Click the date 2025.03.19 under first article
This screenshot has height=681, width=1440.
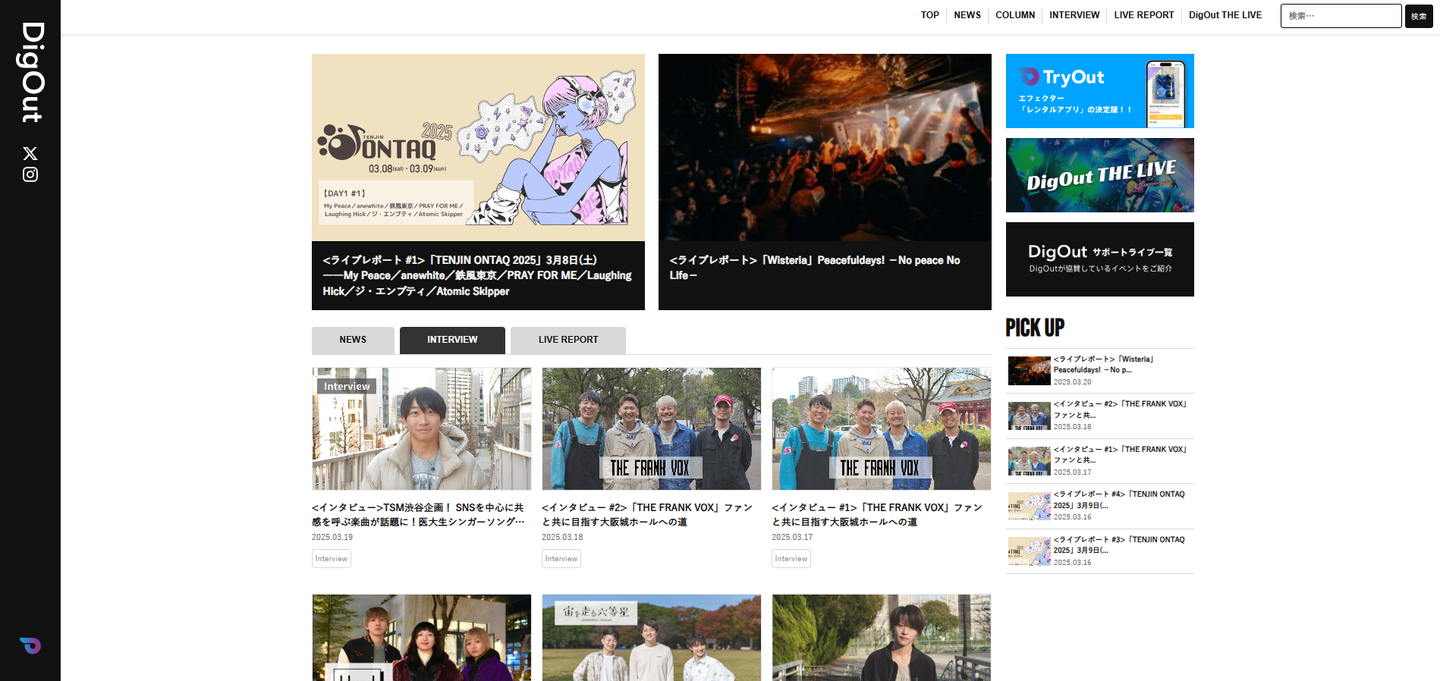click(x=332, y=537)
